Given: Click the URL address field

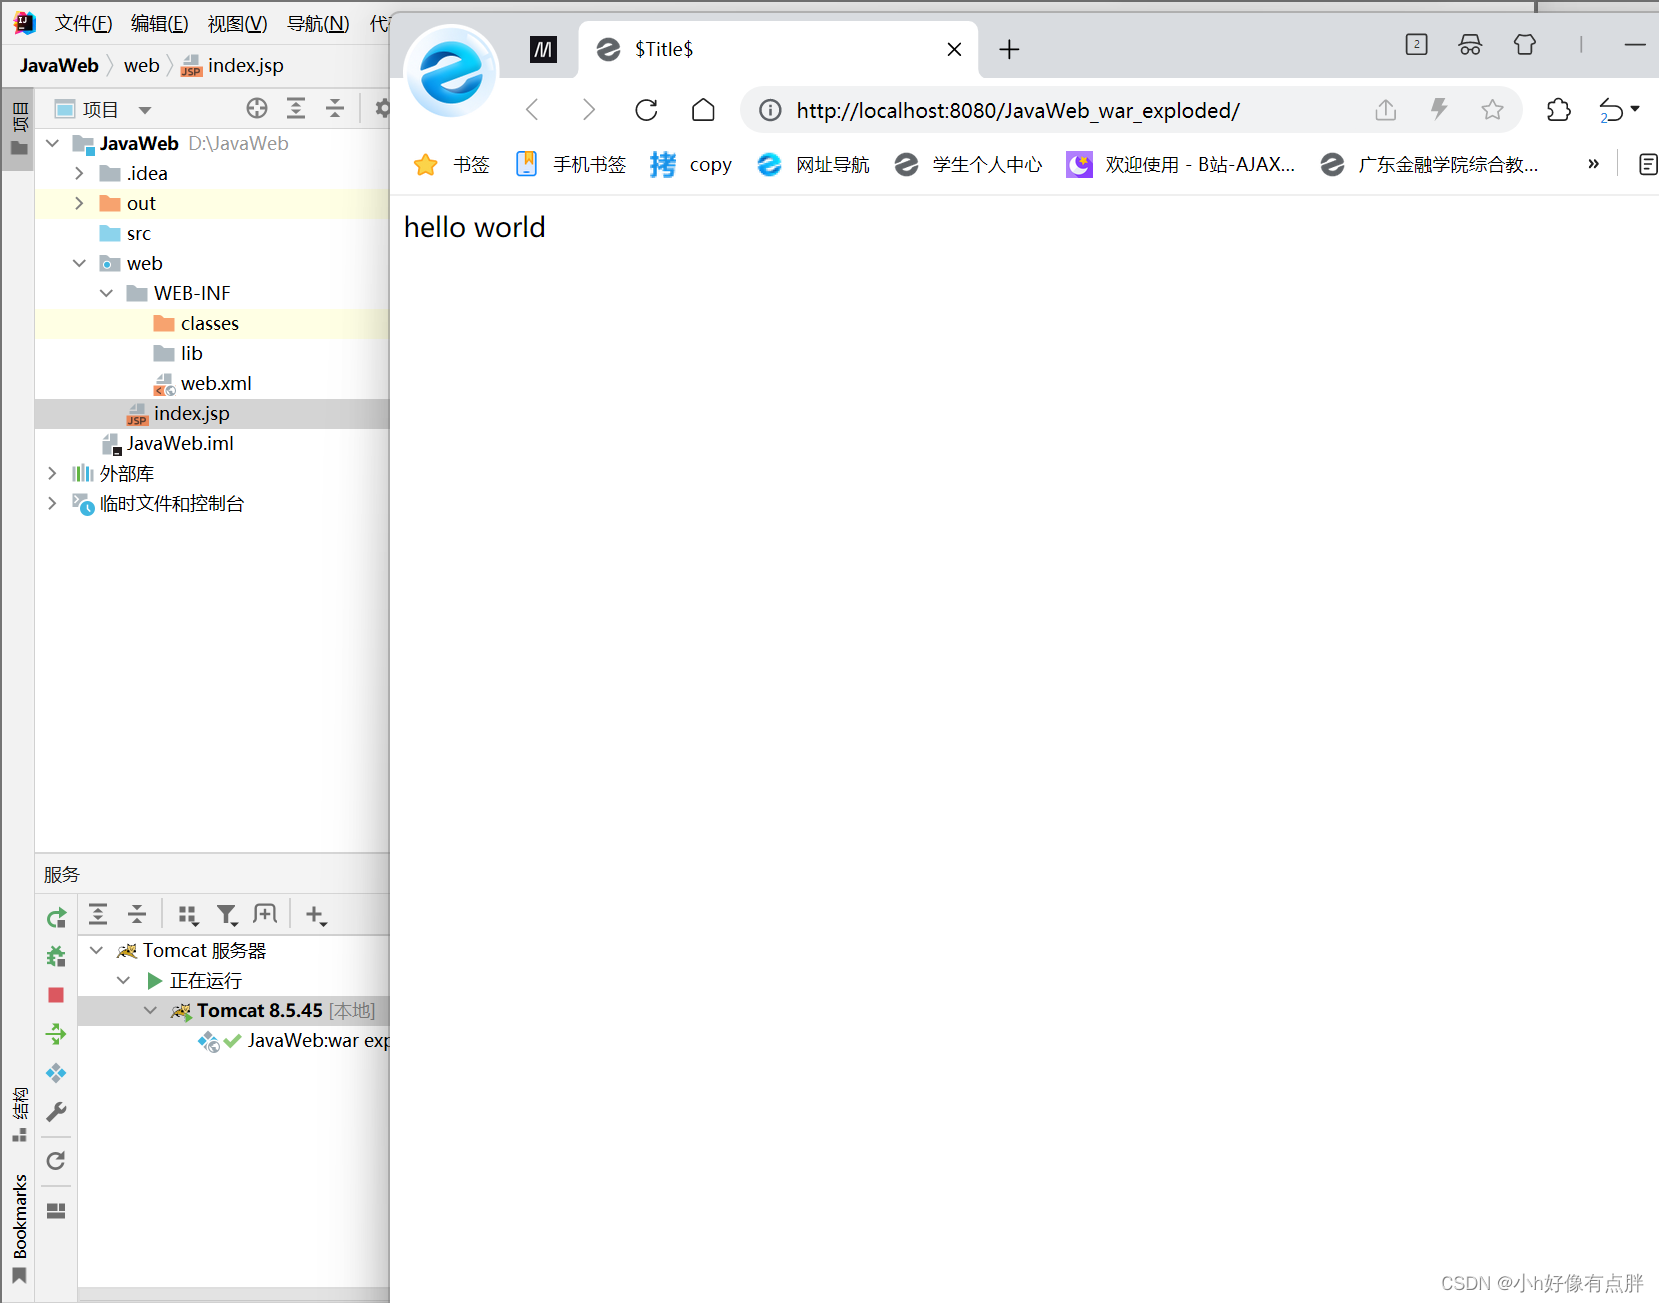Looking at the screenshot, I should [1018, 110].
